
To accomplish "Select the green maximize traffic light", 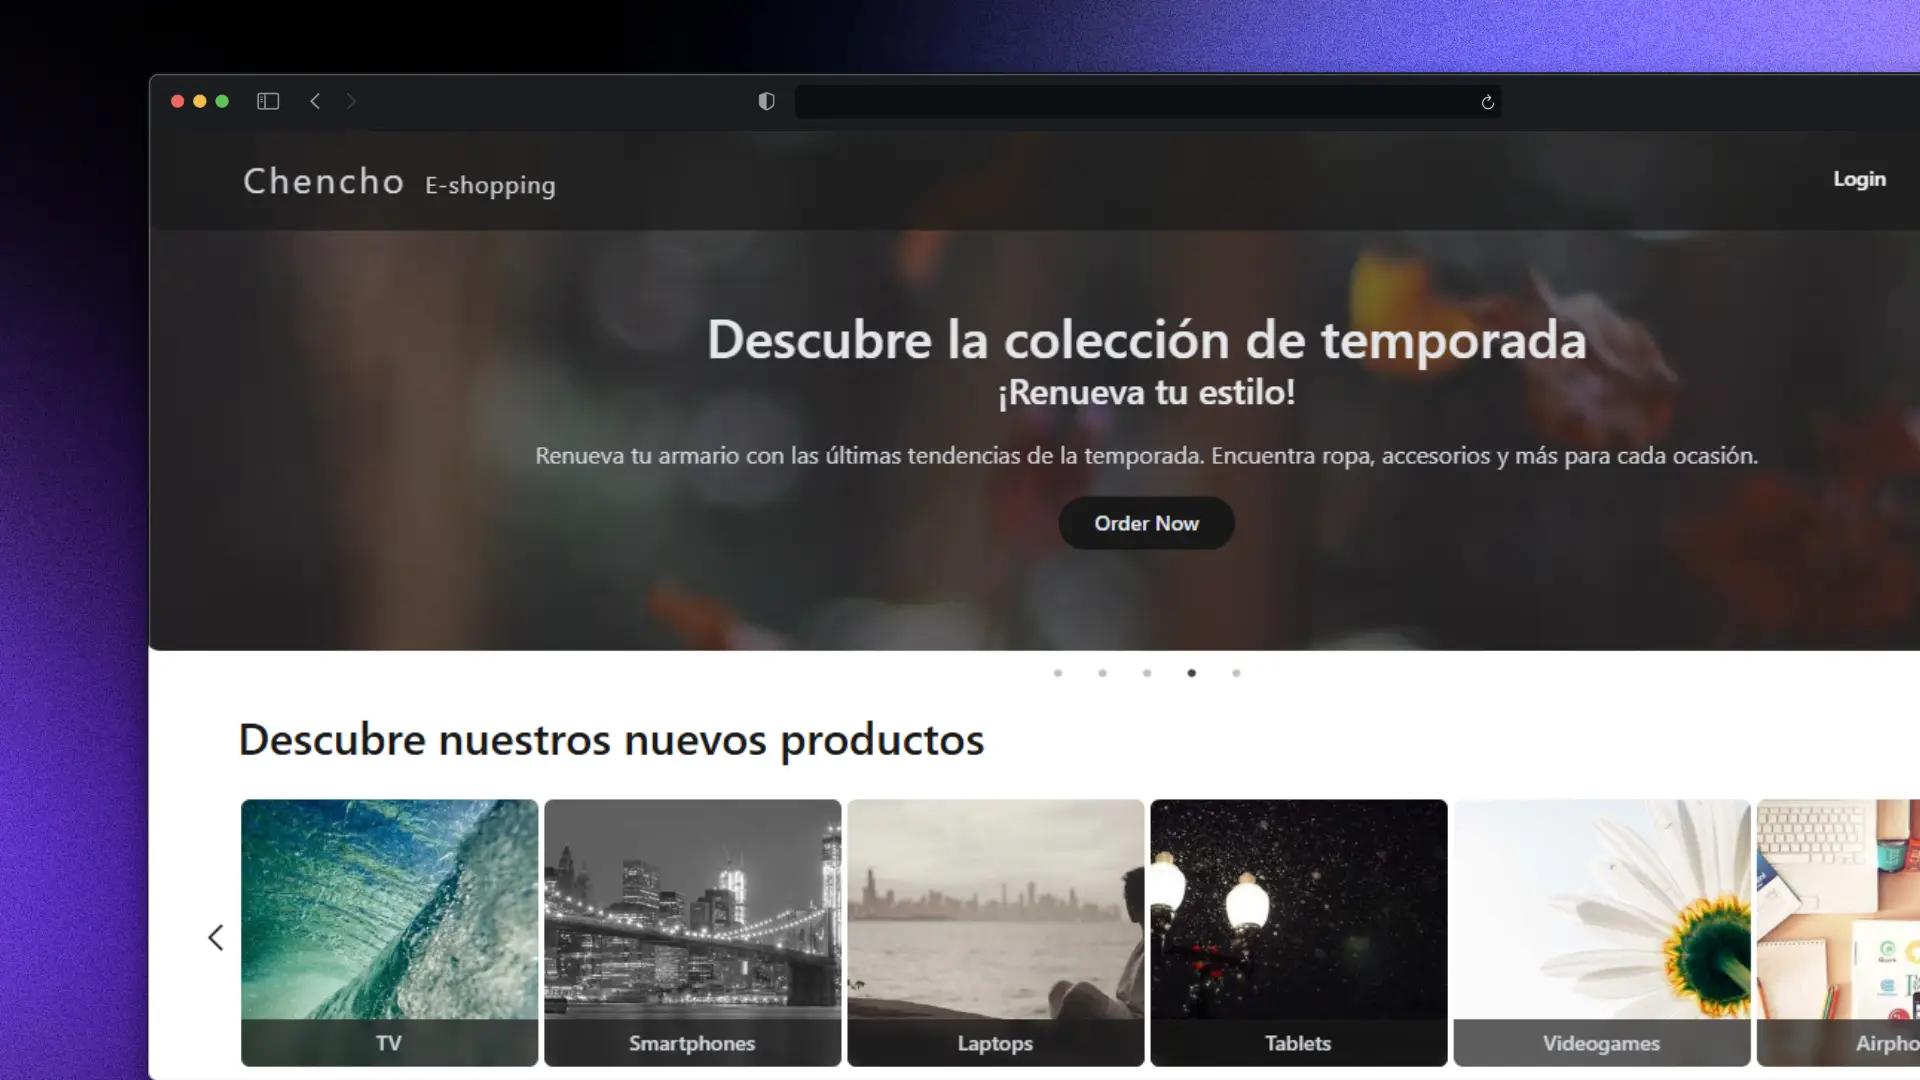I will (x=222, y=101).
